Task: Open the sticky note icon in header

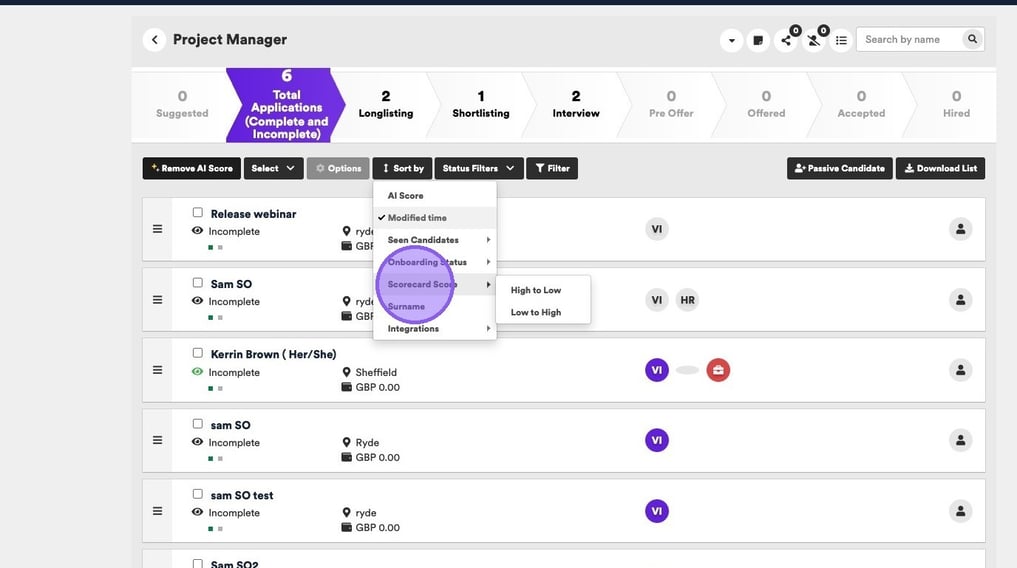Action: [x=758, y=41]
